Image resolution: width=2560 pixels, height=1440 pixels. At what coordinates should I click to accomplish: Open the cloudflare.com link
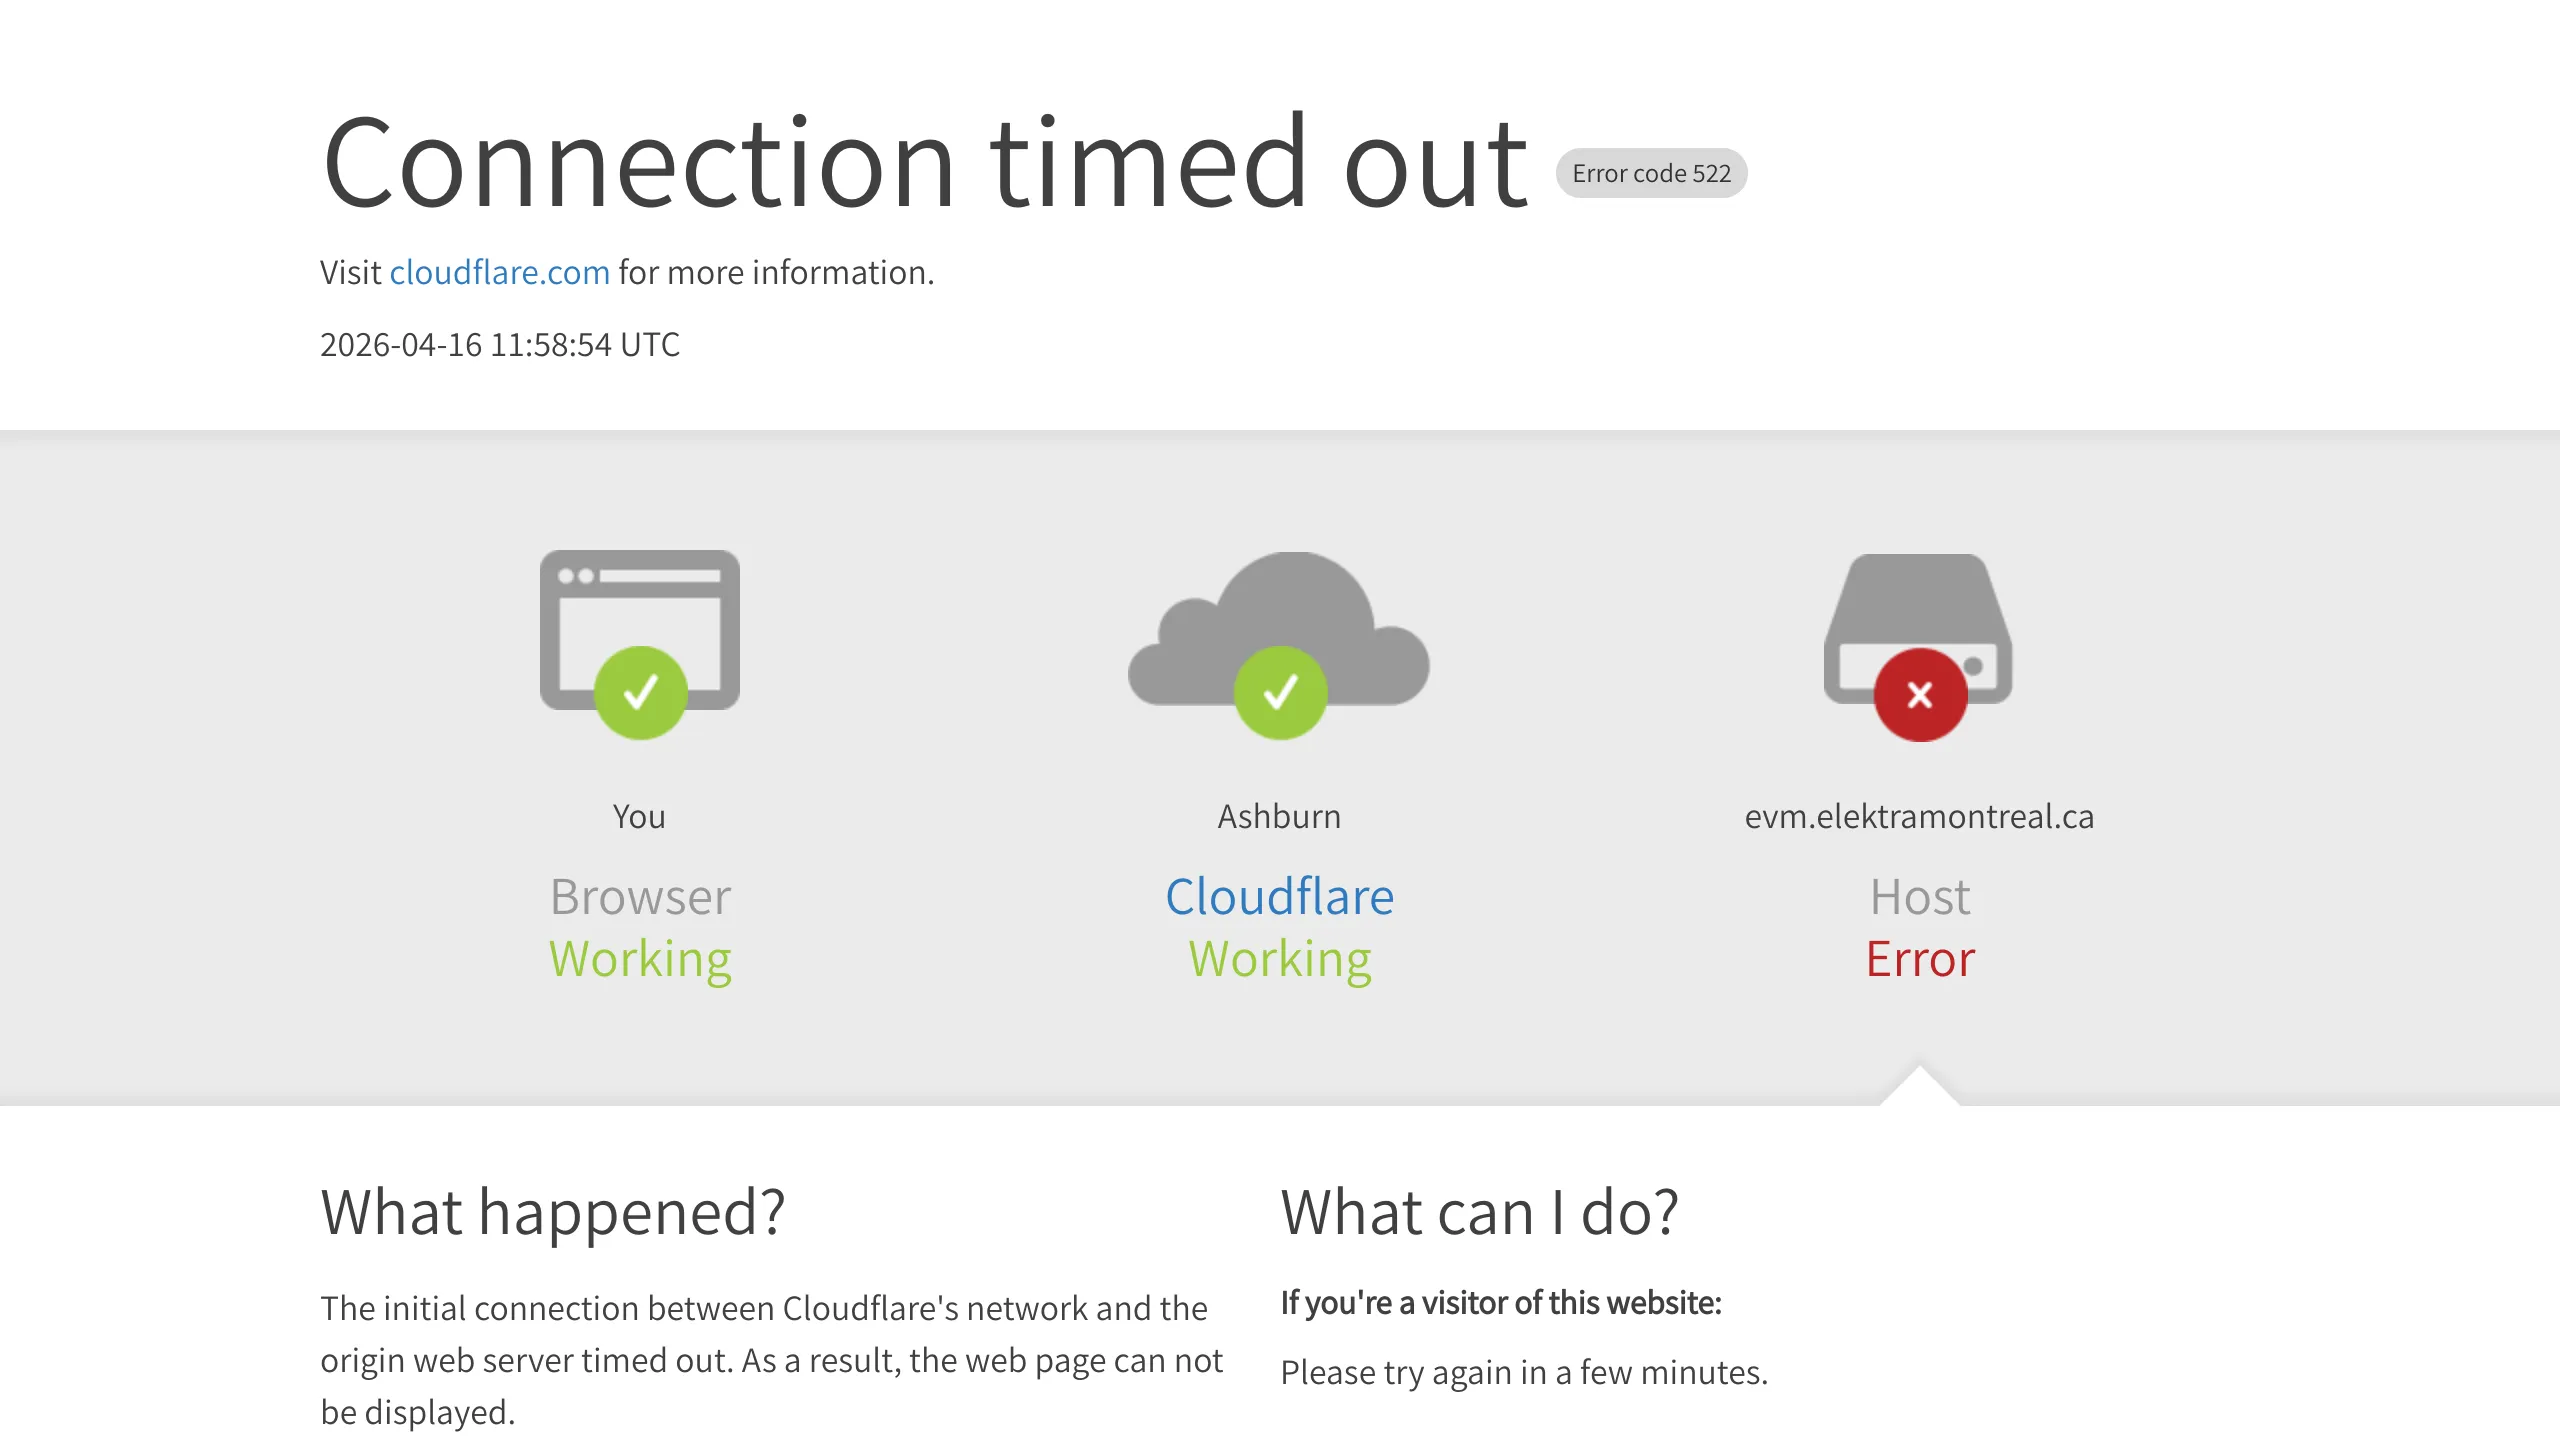[x=499, y=272]
